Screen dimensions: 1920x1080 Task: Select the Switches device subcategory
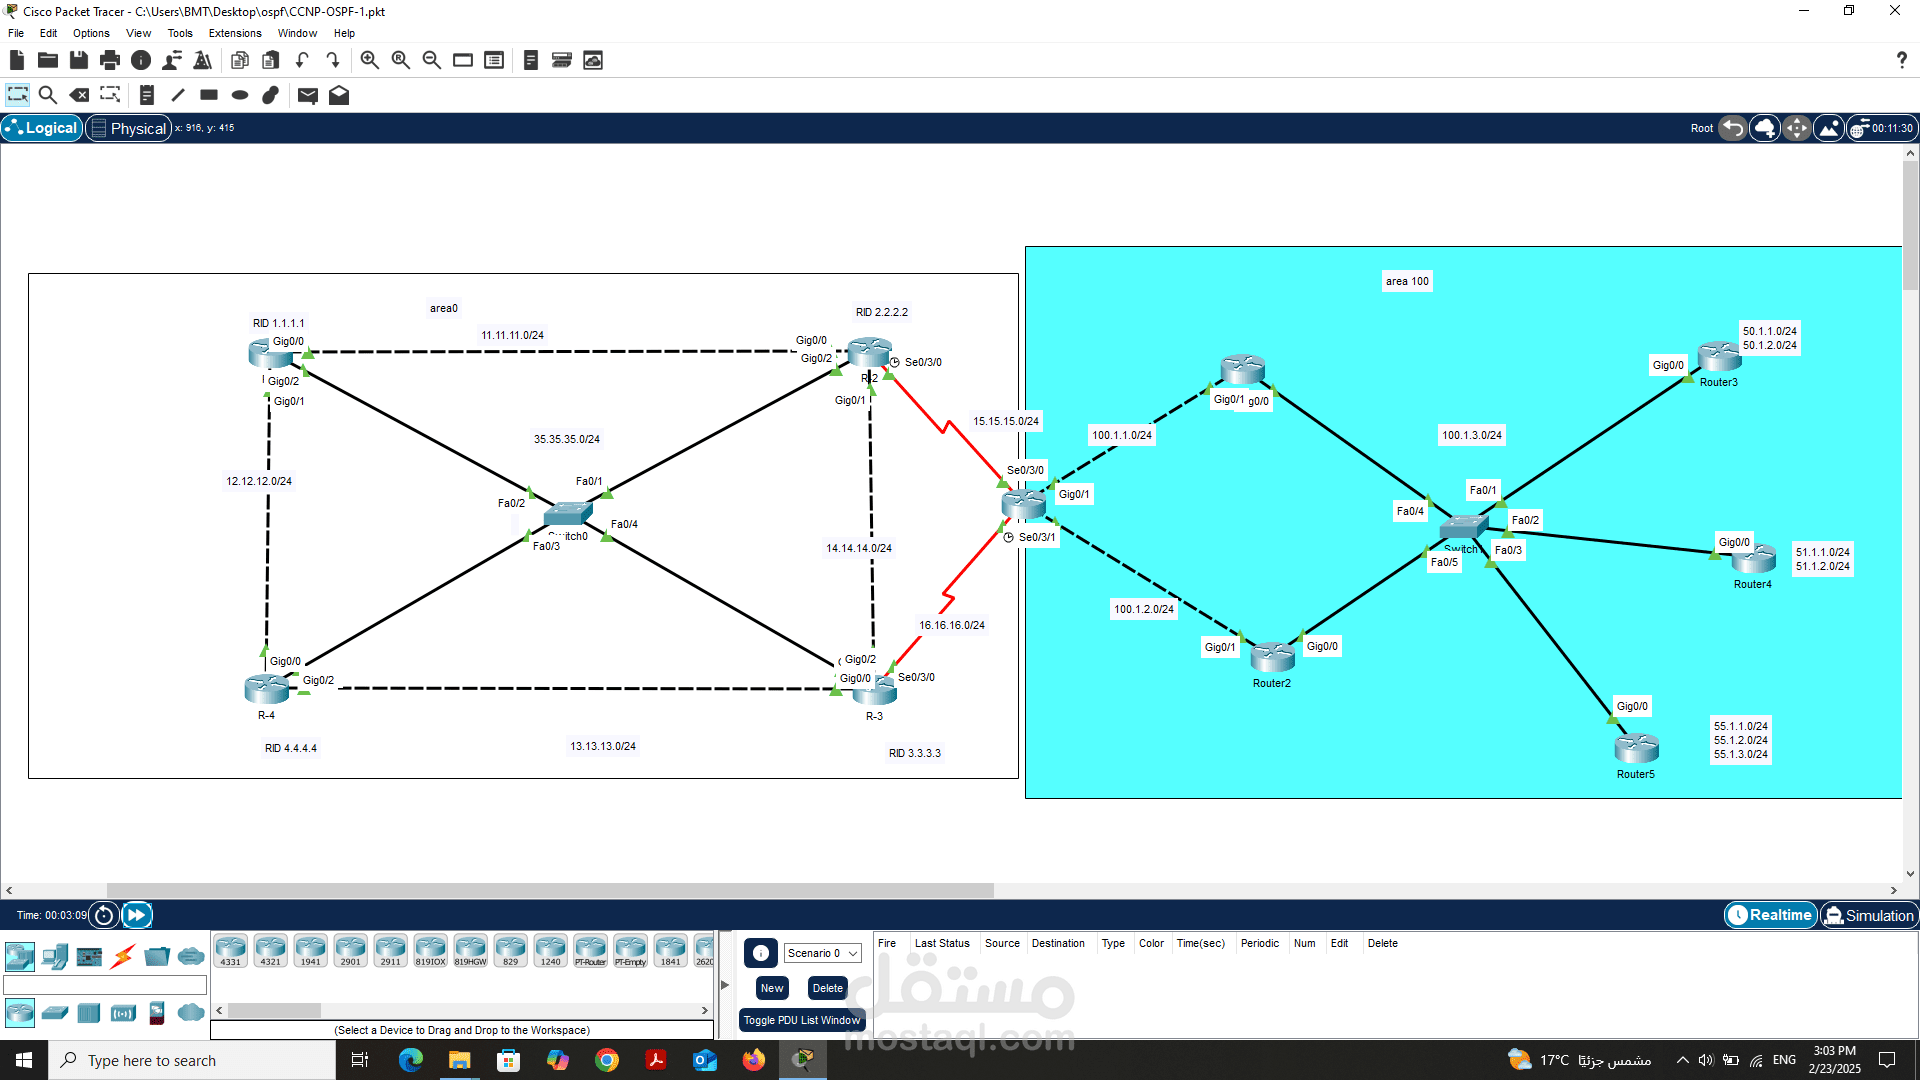(55, 1013)
